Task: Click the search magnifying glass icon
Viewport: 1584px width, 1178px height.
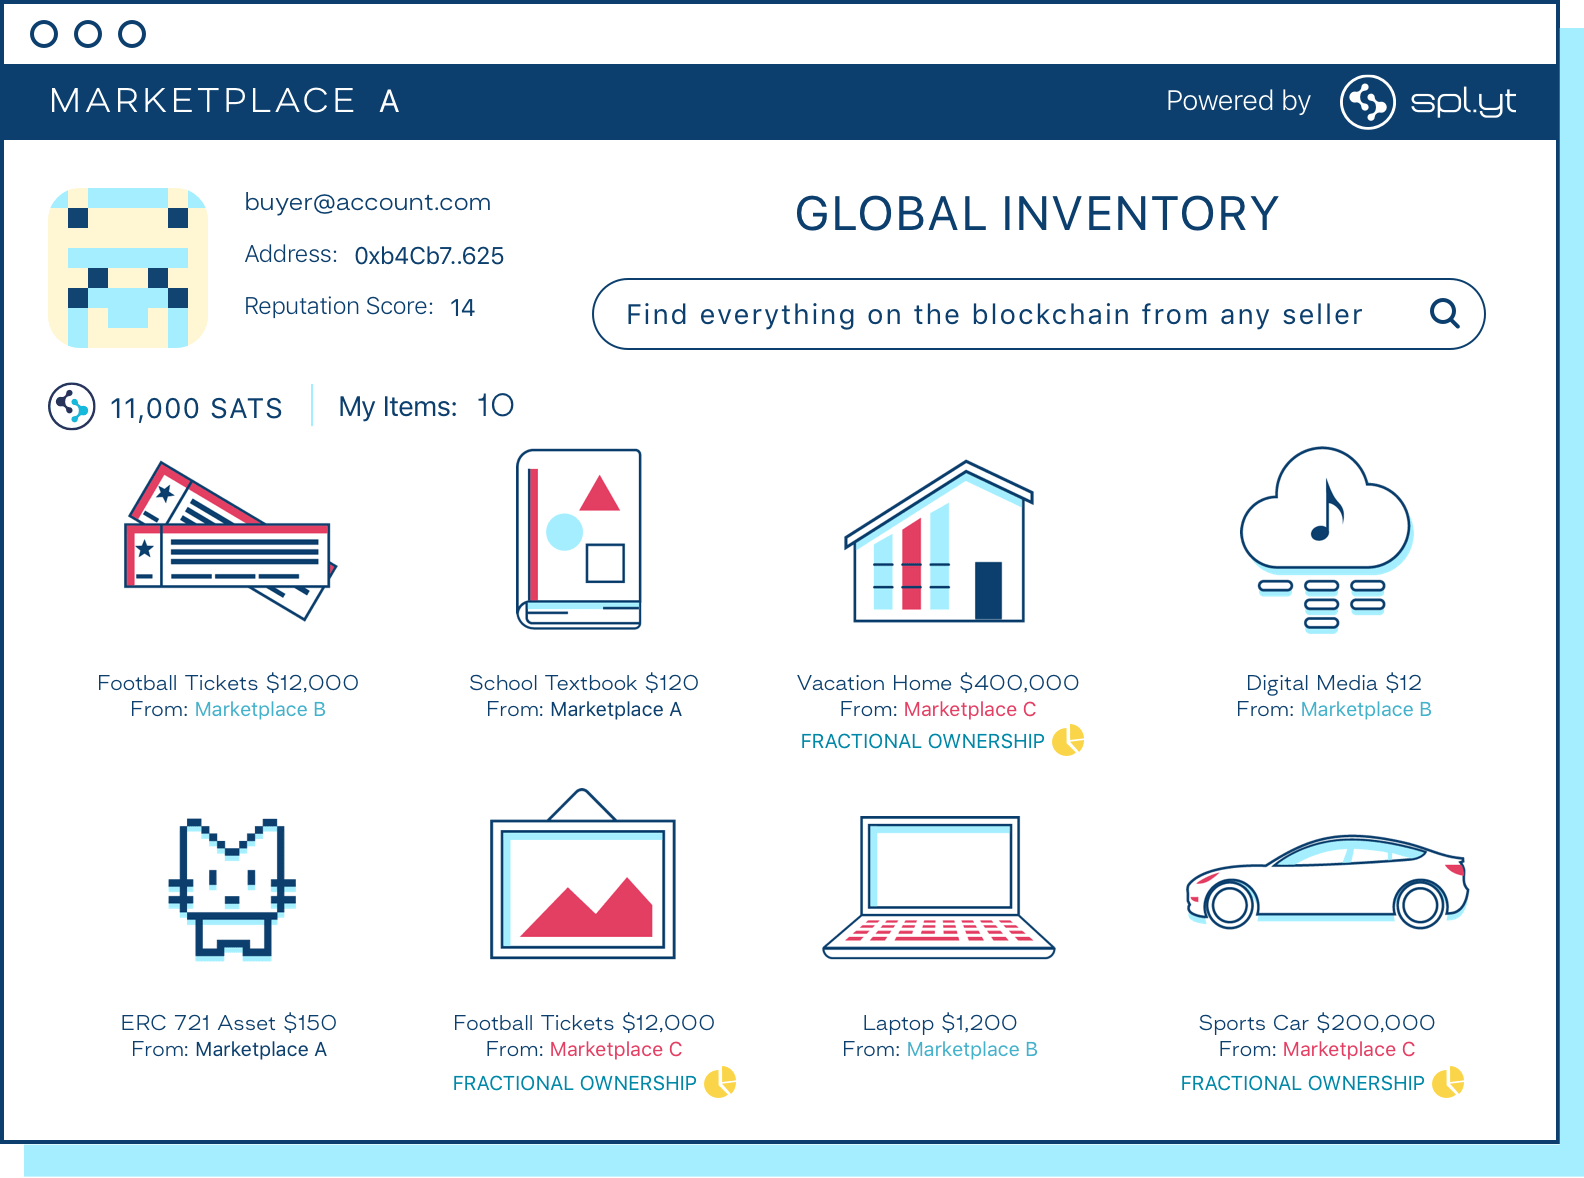Action: point(1444,314)
